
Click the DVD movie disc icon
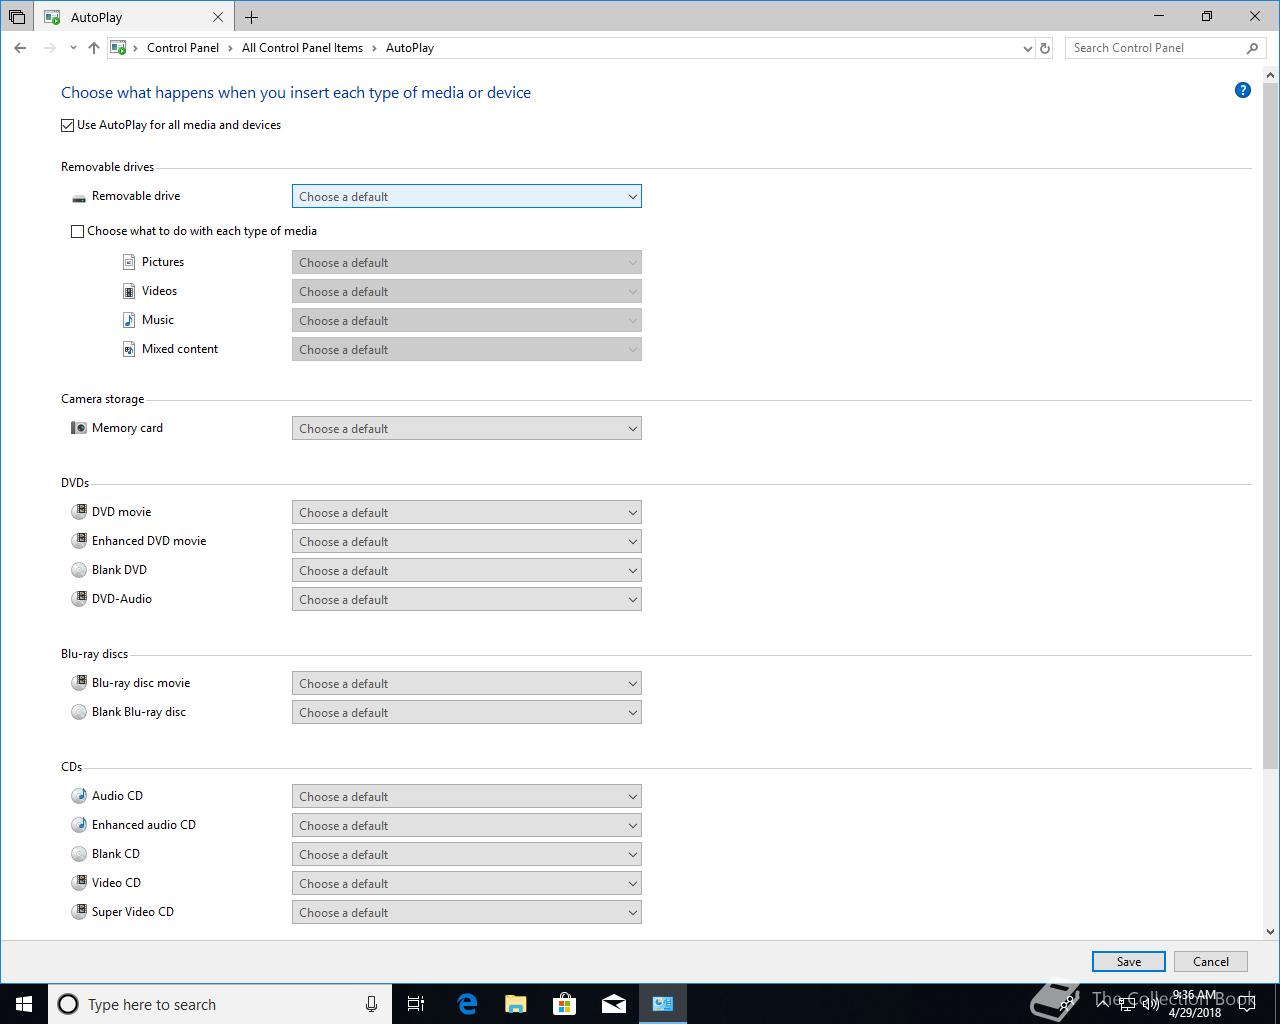[79, 512]
